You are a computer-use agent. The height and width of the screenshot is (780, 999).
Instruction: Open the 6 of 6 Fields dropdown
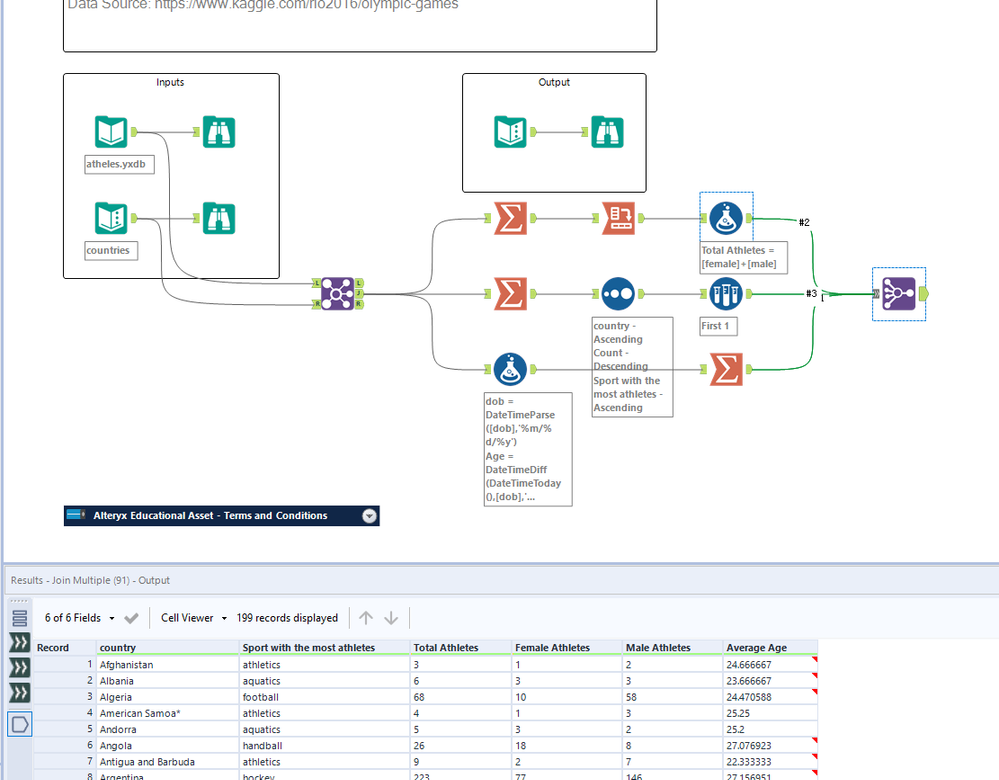pyautogui.click(x=80, y=618)
